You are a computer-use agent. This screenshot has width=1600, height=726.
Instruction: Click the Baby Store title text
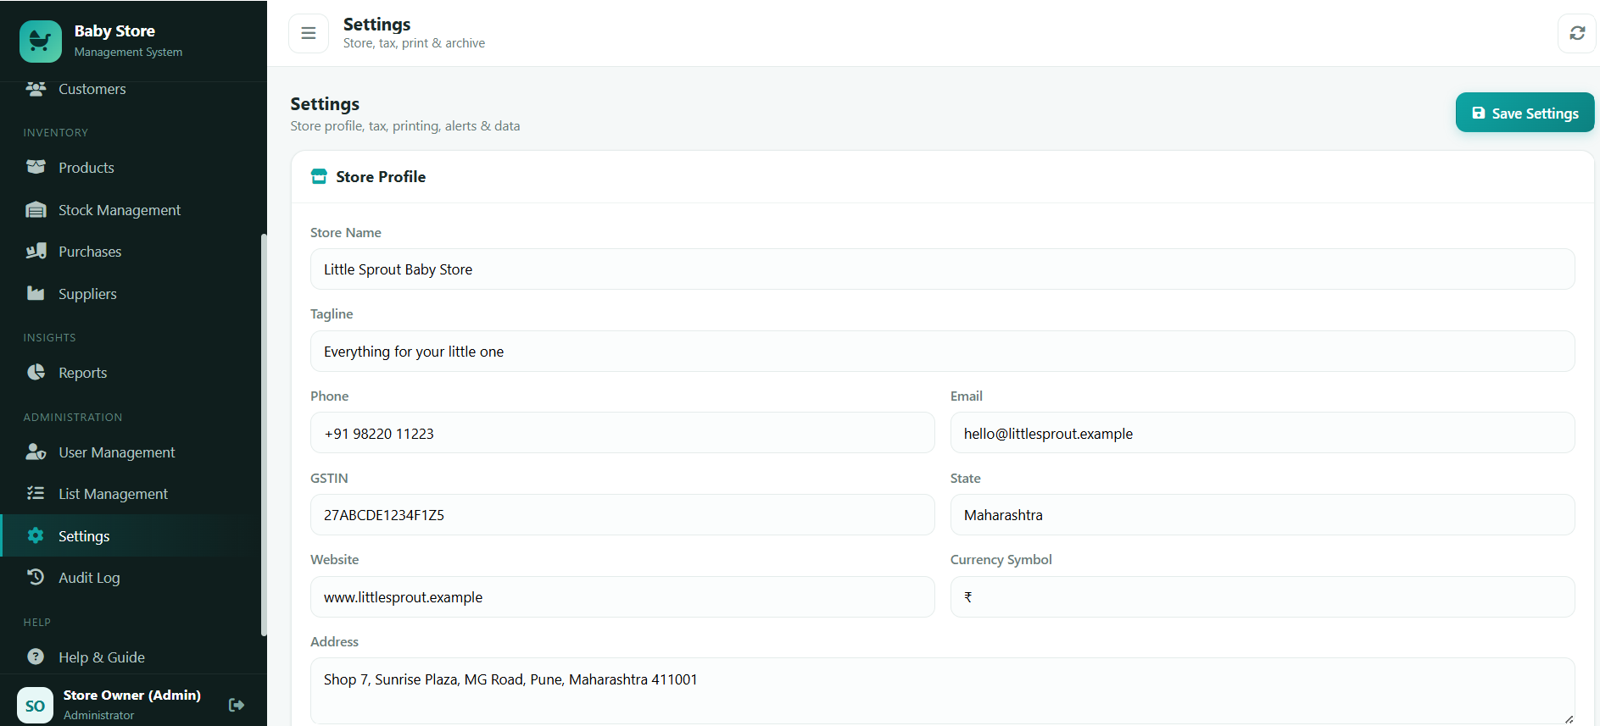pos(114,31)
